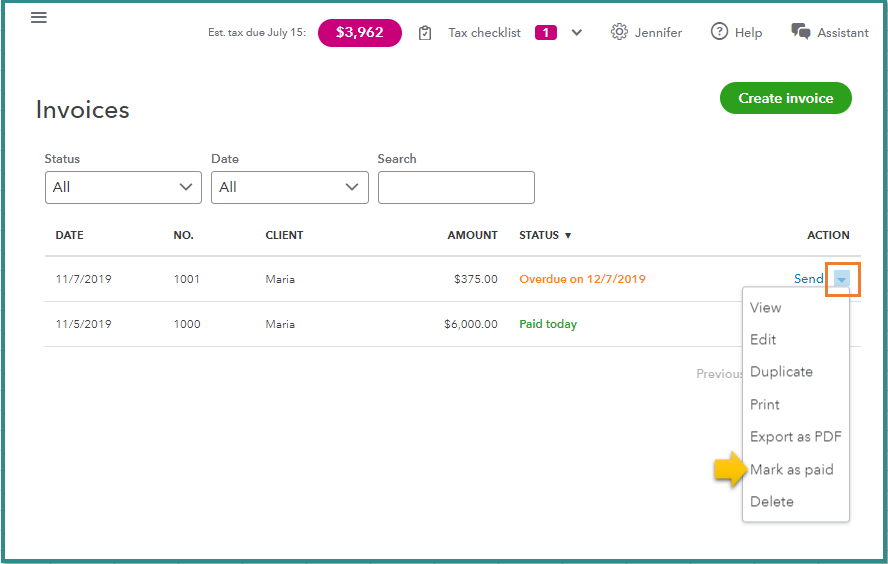Click the Tax checklist clipboard icon
This screenshot has height=564, width=888.
(425, 33)
